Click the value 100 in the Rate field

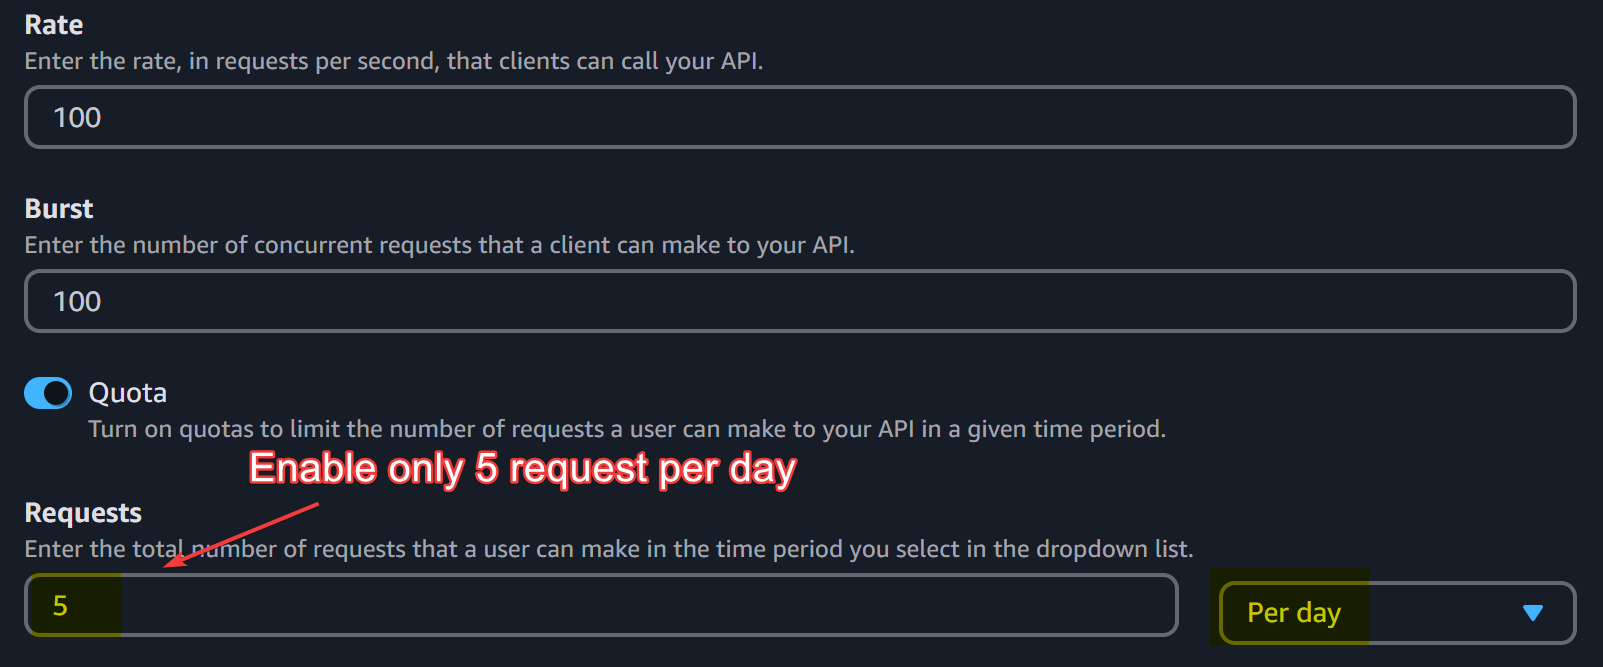(77, 118)
